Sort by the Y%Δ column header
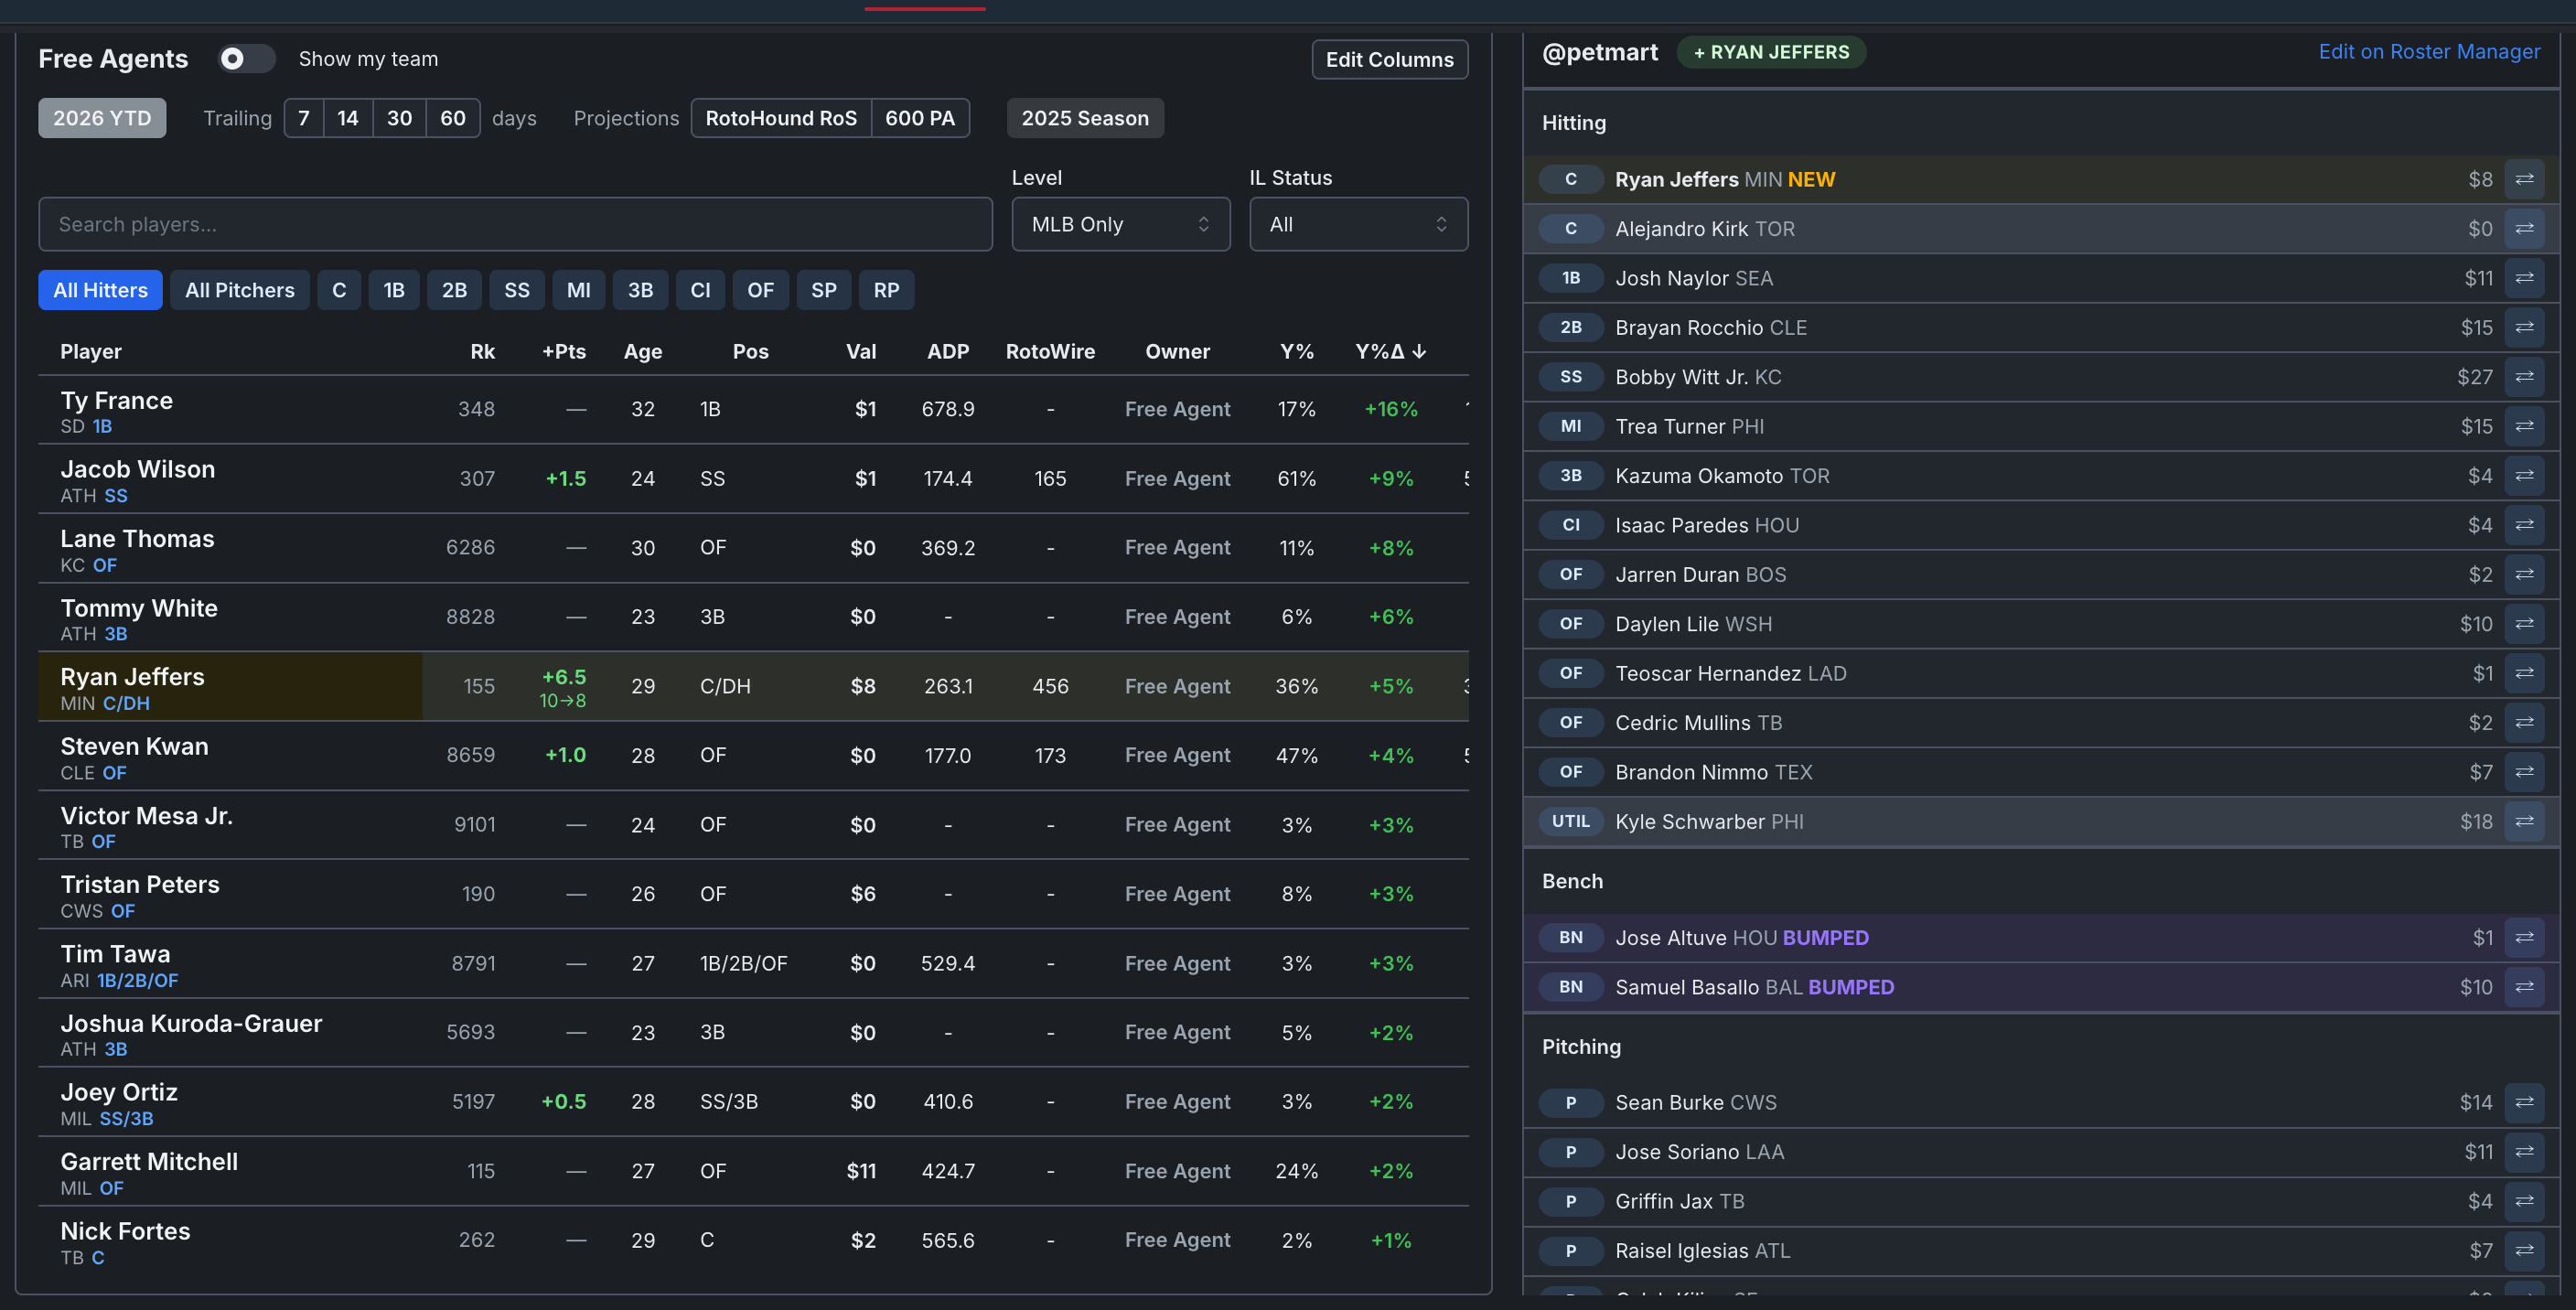 coord(1390,351)
